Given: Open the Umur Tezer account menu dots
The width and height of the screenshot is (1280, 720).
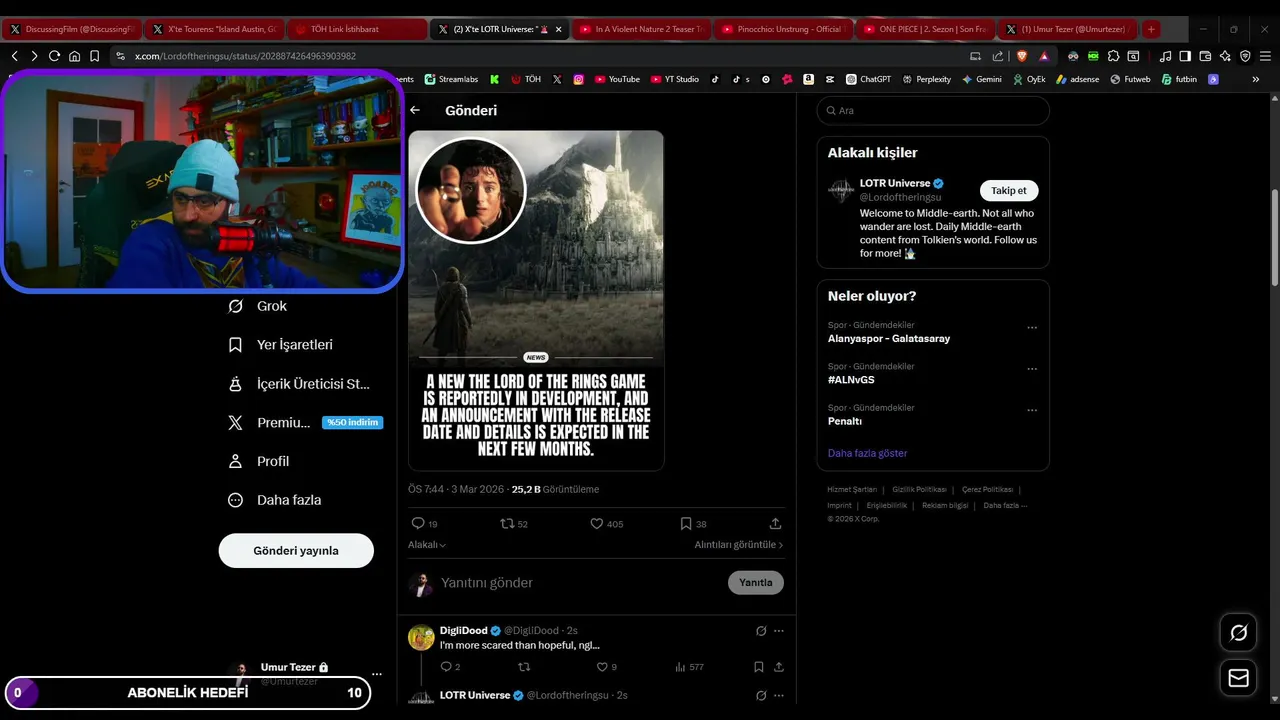Looking at the screenshot, I should (x=377, y=674).
